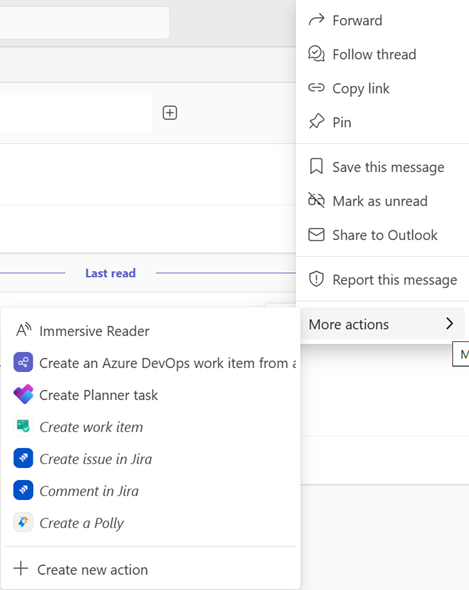The height and width of the screenshot is (590, 469).
Task: Click the Save this message bookmark icon
Action: [x=316, y=166]
